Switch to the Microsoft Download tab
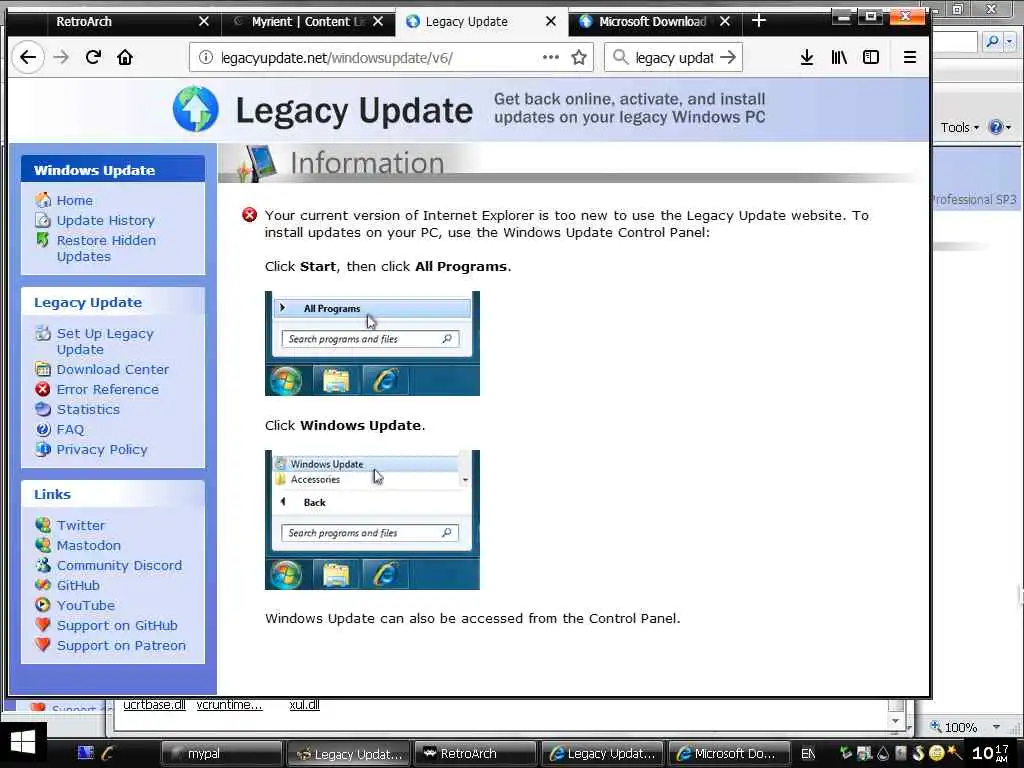Image resolution: width=1024 pixels, height=768 pixels. [x=655, y=22]
